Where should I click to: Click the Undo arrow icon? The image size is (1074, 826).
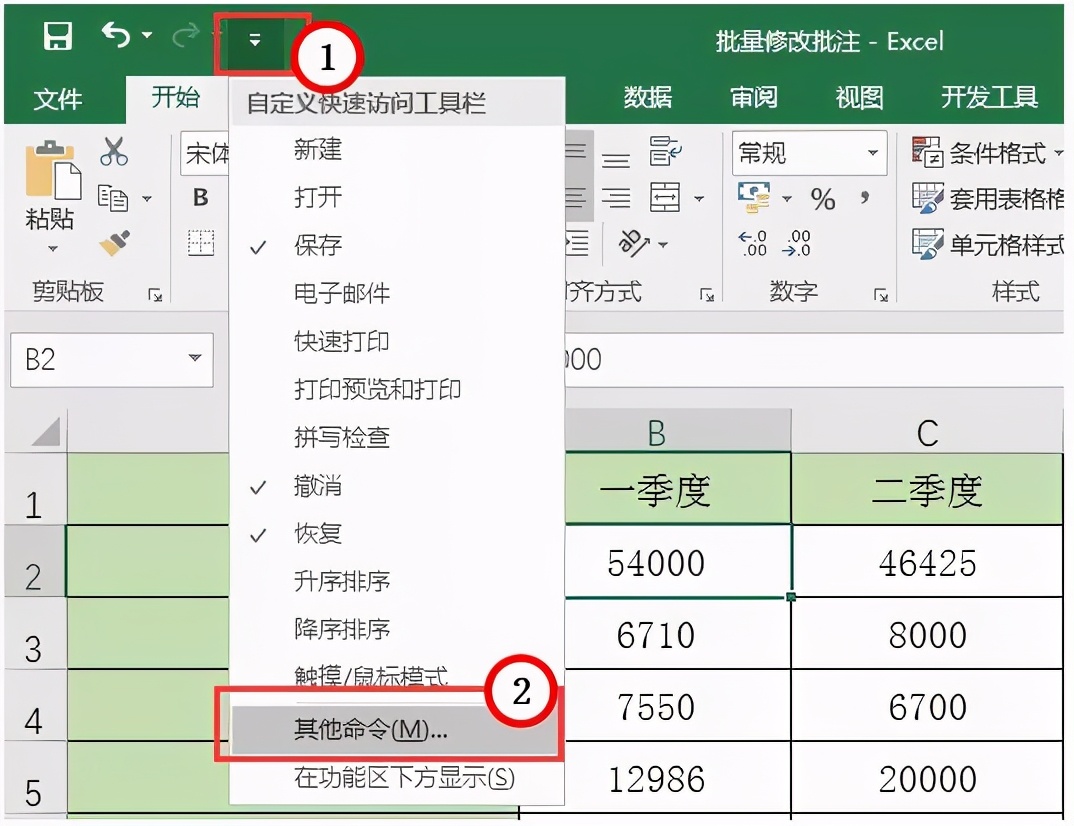(x=116, y=35)
